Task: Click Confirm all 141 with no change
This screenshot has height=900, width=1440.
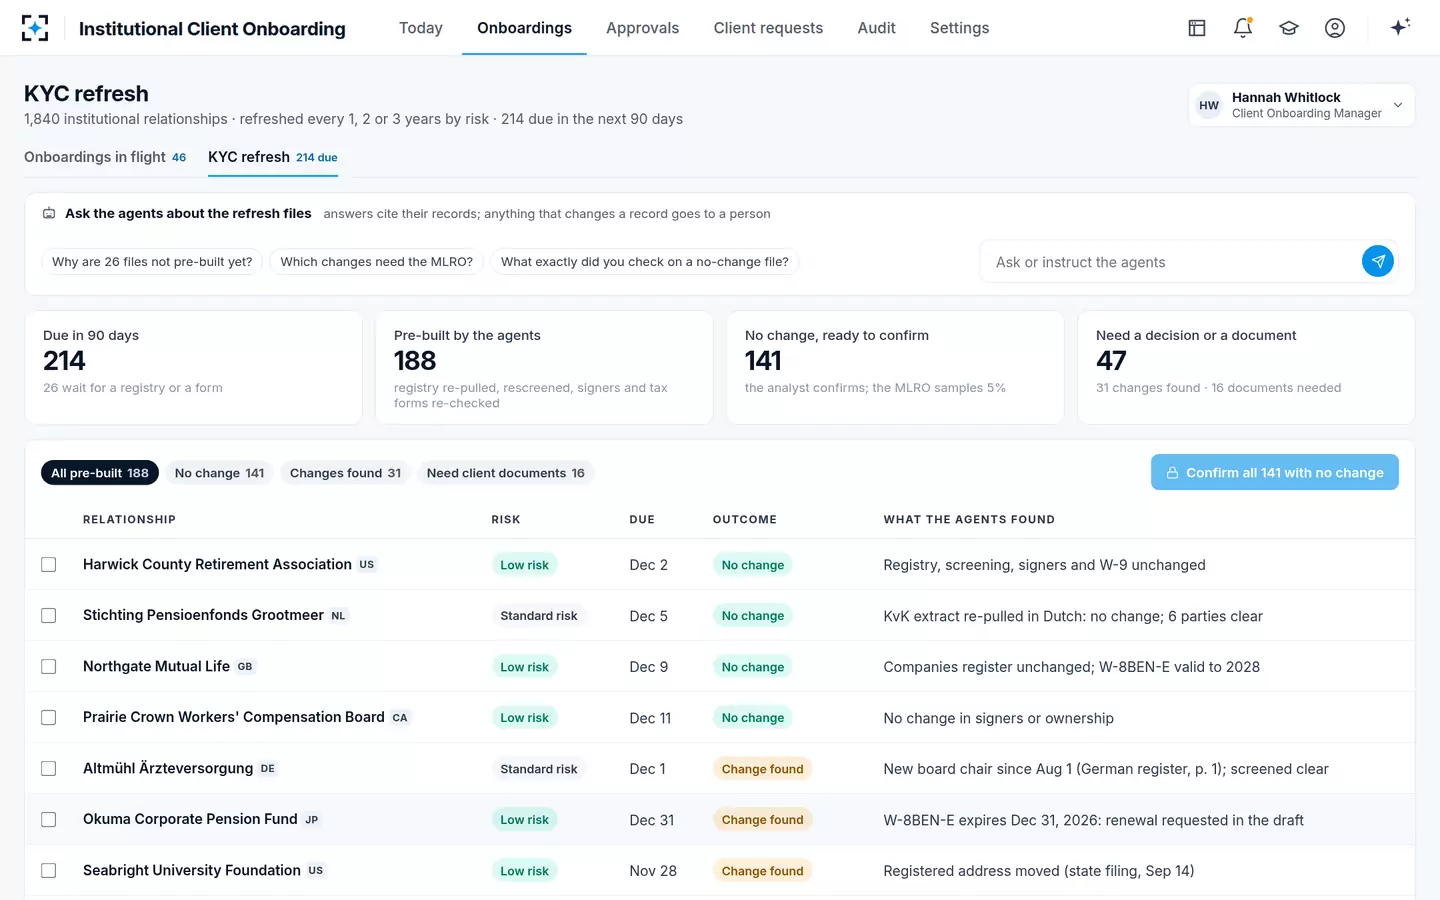Action: [1275, 472]
